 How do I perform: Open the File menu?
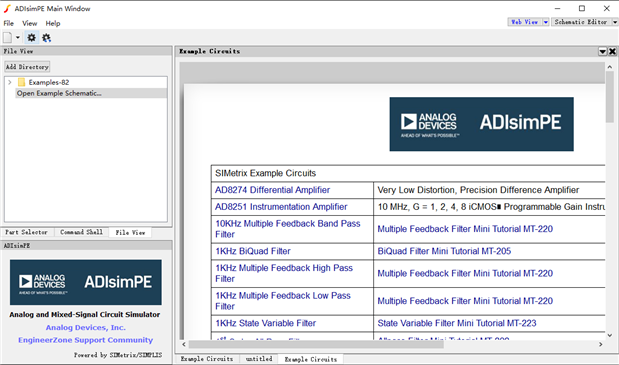click(x=8, y=23)
